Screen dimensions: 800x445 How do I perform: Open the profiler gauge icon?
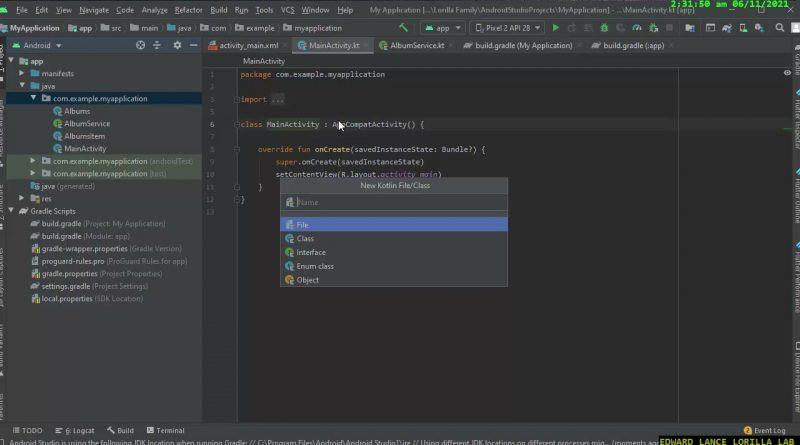click(x=637, y=28)
